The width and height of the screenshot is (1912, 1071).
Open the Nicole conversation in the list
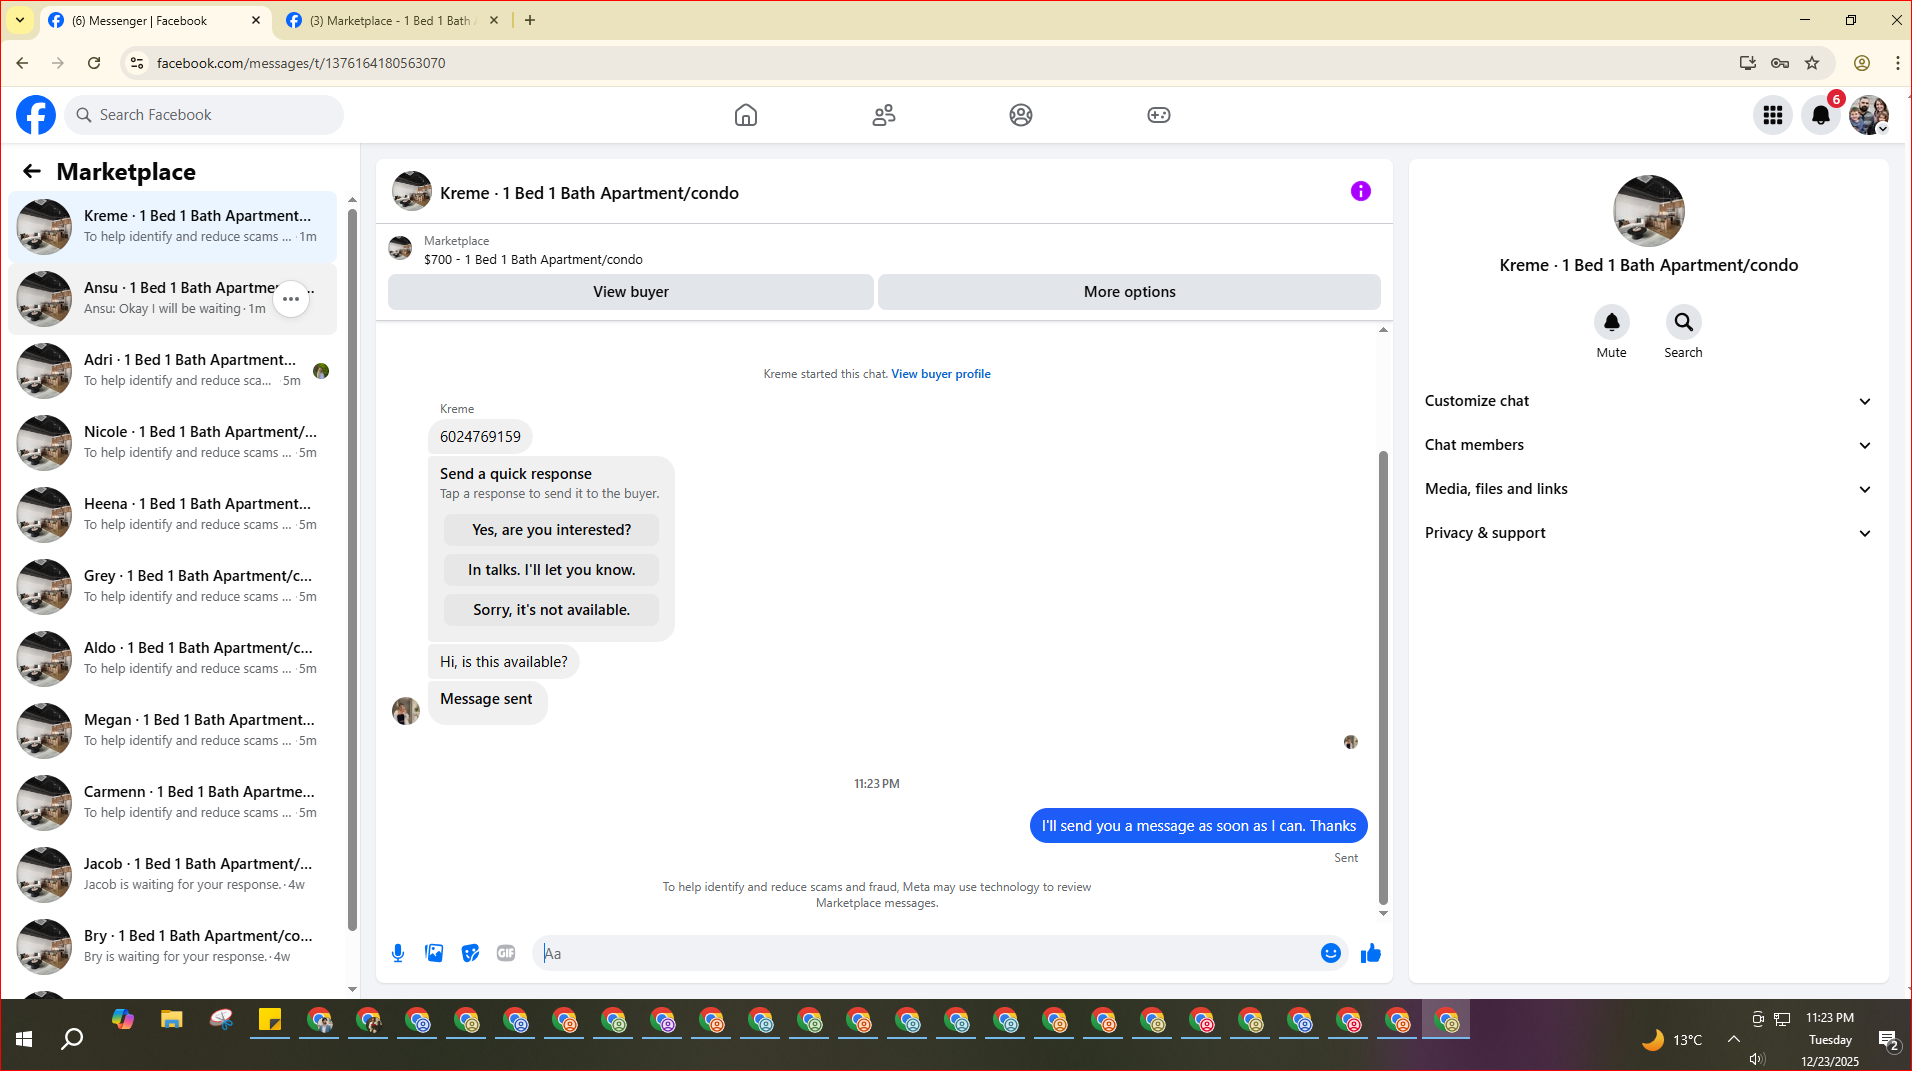[173, 443]
